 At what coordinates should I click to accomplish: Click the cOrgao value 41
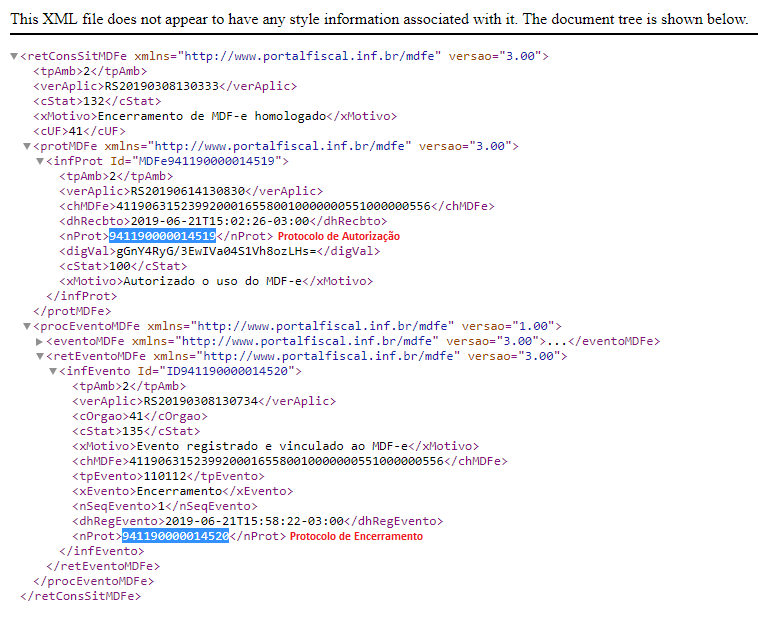tap(136, 416)
